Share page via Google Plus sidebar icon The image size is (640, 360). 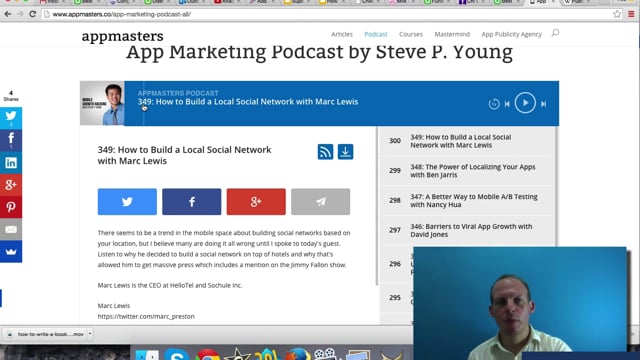coord(11,184)
